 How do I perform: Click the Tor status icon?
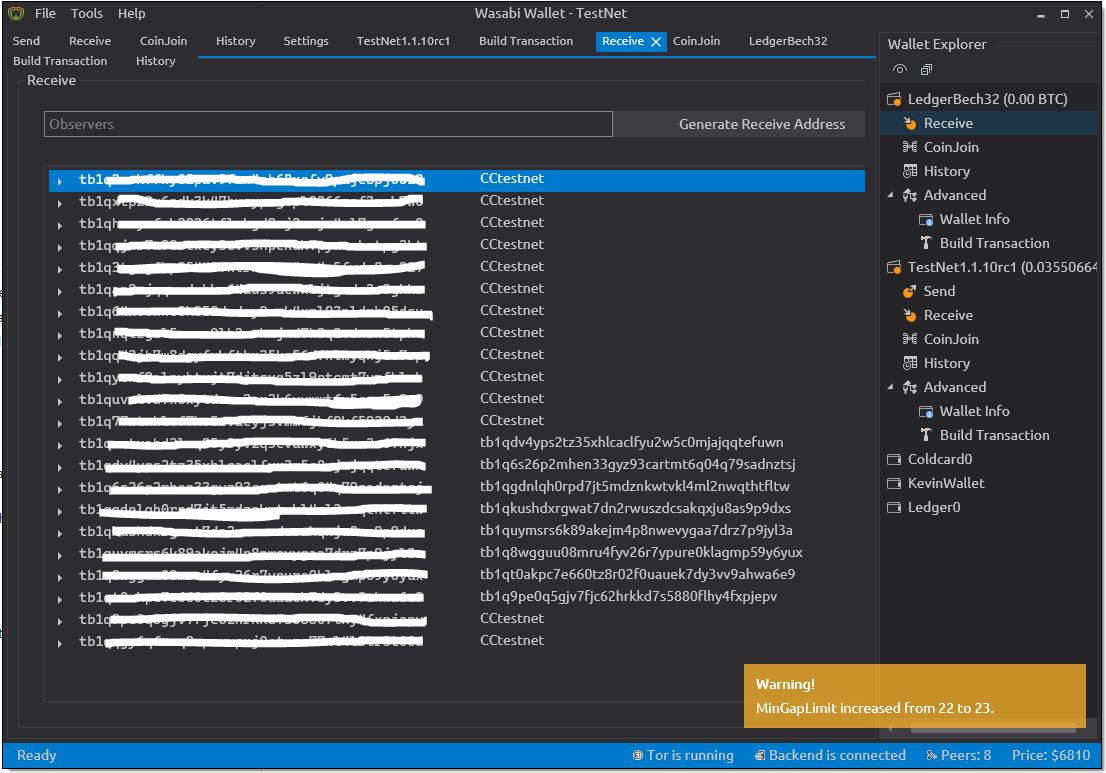pos(638,755)
